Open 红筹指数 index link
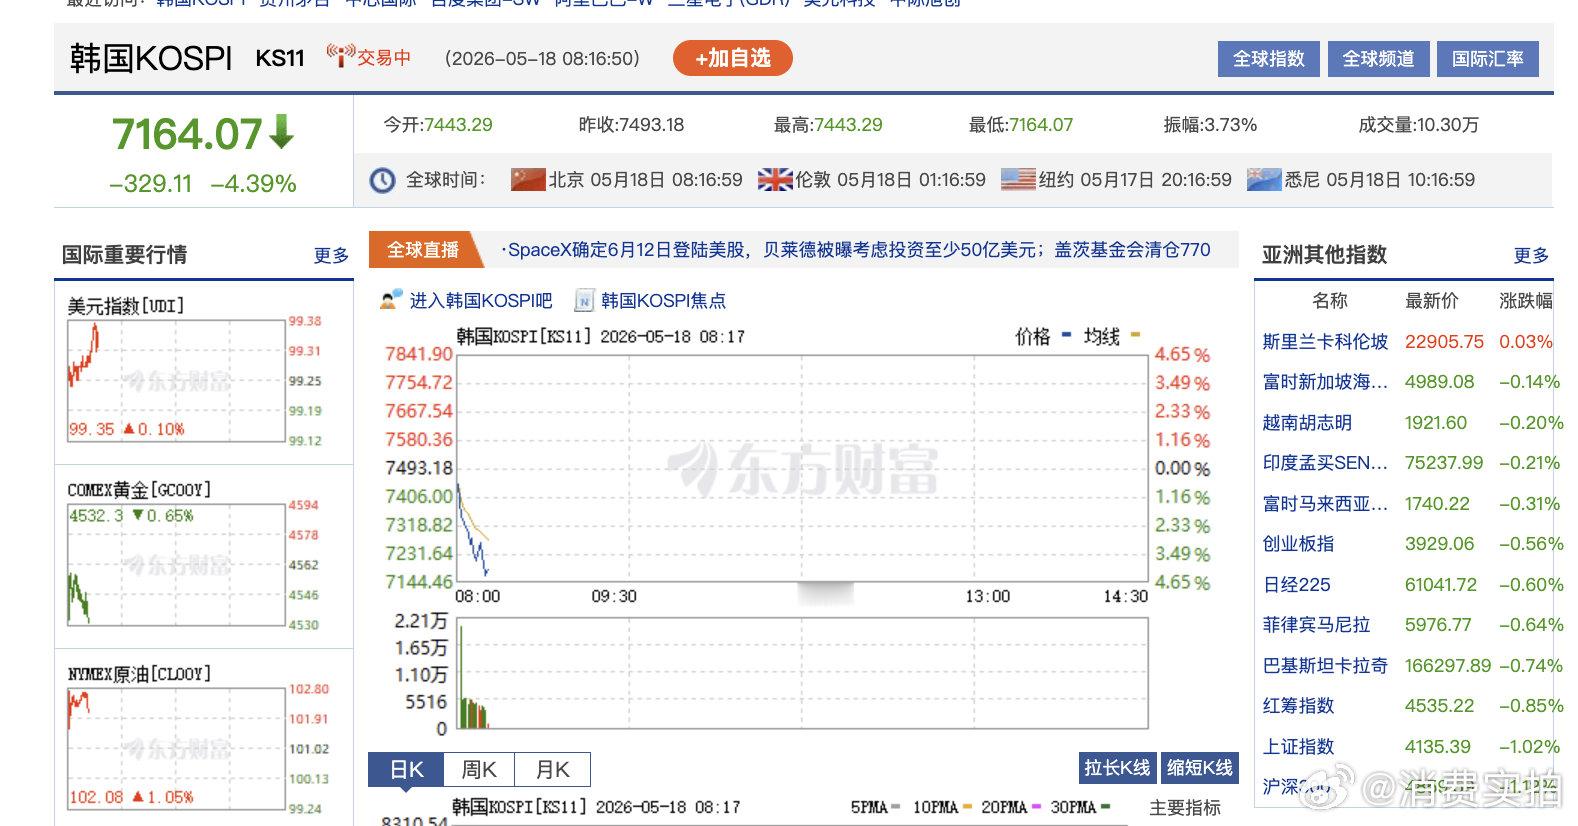1578x826 pixels. (x=1298, y=706)
